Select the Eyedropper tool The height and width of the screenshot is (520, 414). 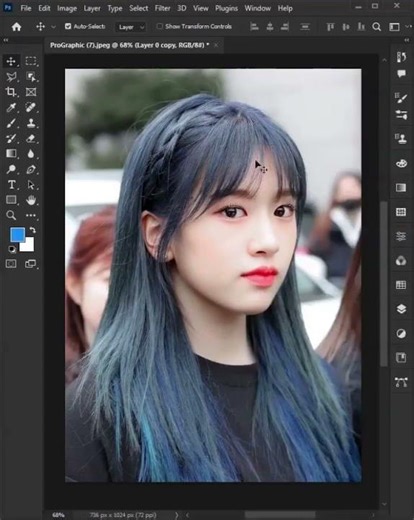click(x=11, y=107)
